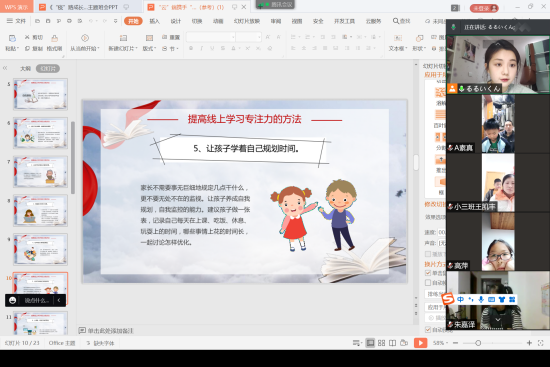550x367 pixels.
Task: Toggle the unchecked 自动 advance checkbox
Action: tap(428, 282)
